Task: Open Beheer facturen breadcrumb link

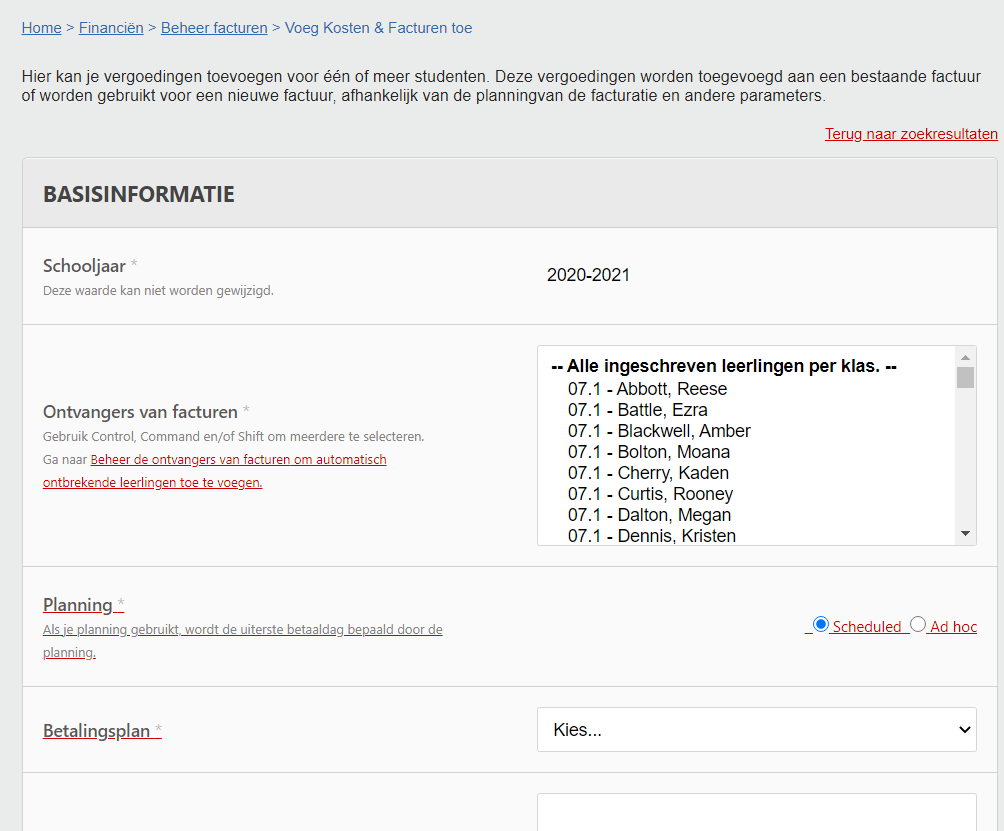Action: 214,28
